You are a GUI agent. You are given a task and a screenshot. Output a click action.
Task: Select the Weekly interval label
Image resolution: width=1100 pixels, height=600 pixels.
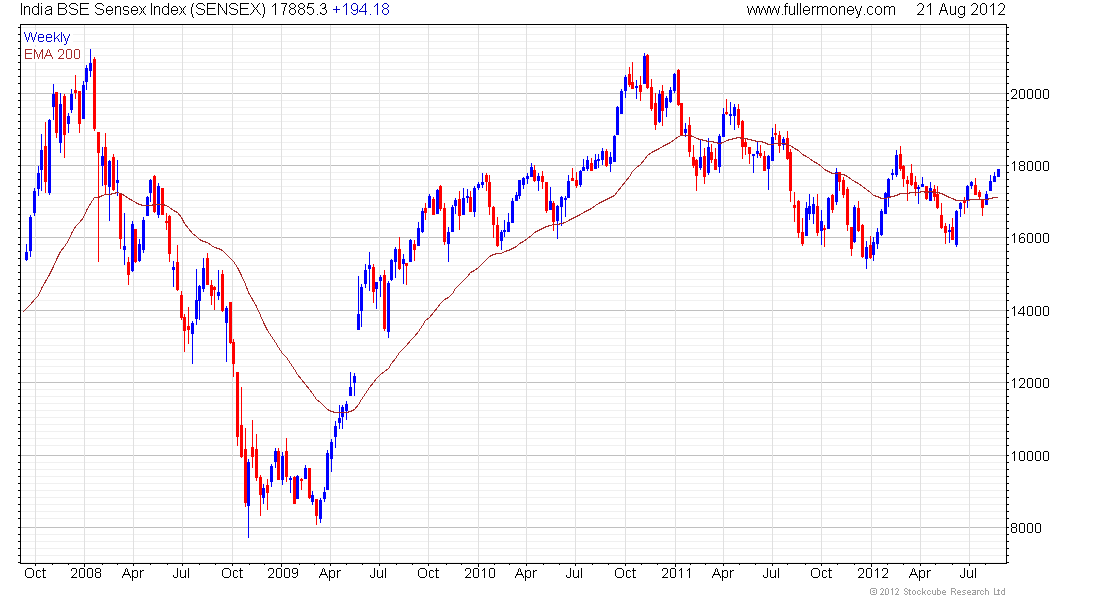pyautogui.click(x=47, y=37)
